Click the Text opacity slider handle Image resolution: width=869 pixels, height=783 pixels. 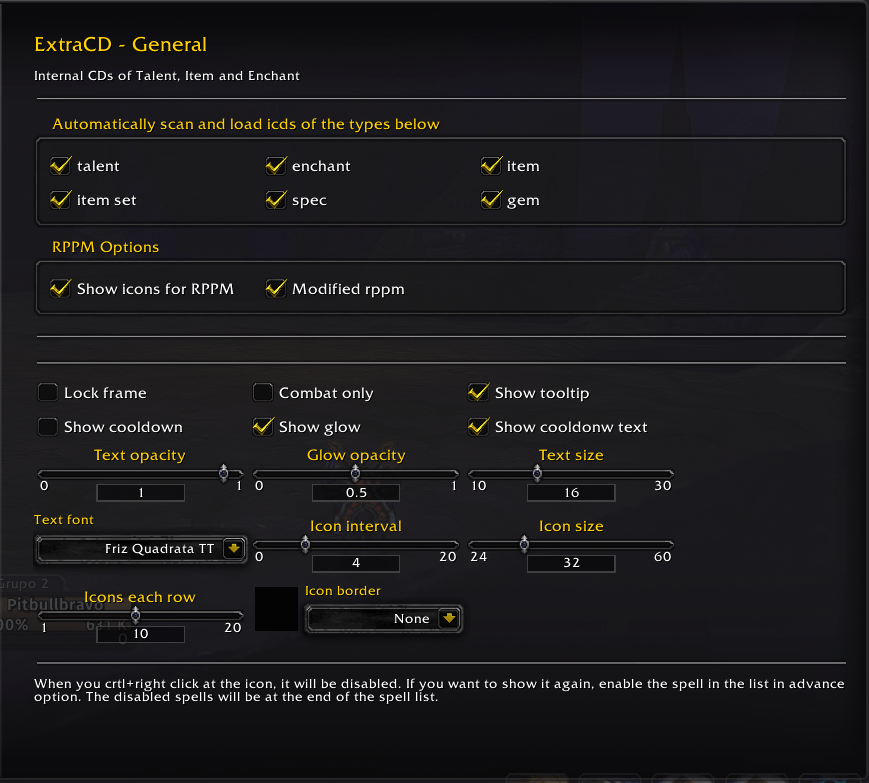tap(223, 473)
